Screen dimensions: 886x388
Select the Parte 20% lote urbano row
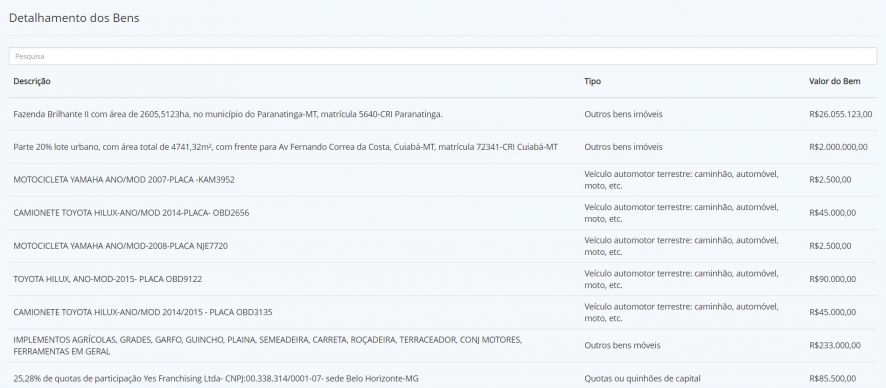pos(442,147)
